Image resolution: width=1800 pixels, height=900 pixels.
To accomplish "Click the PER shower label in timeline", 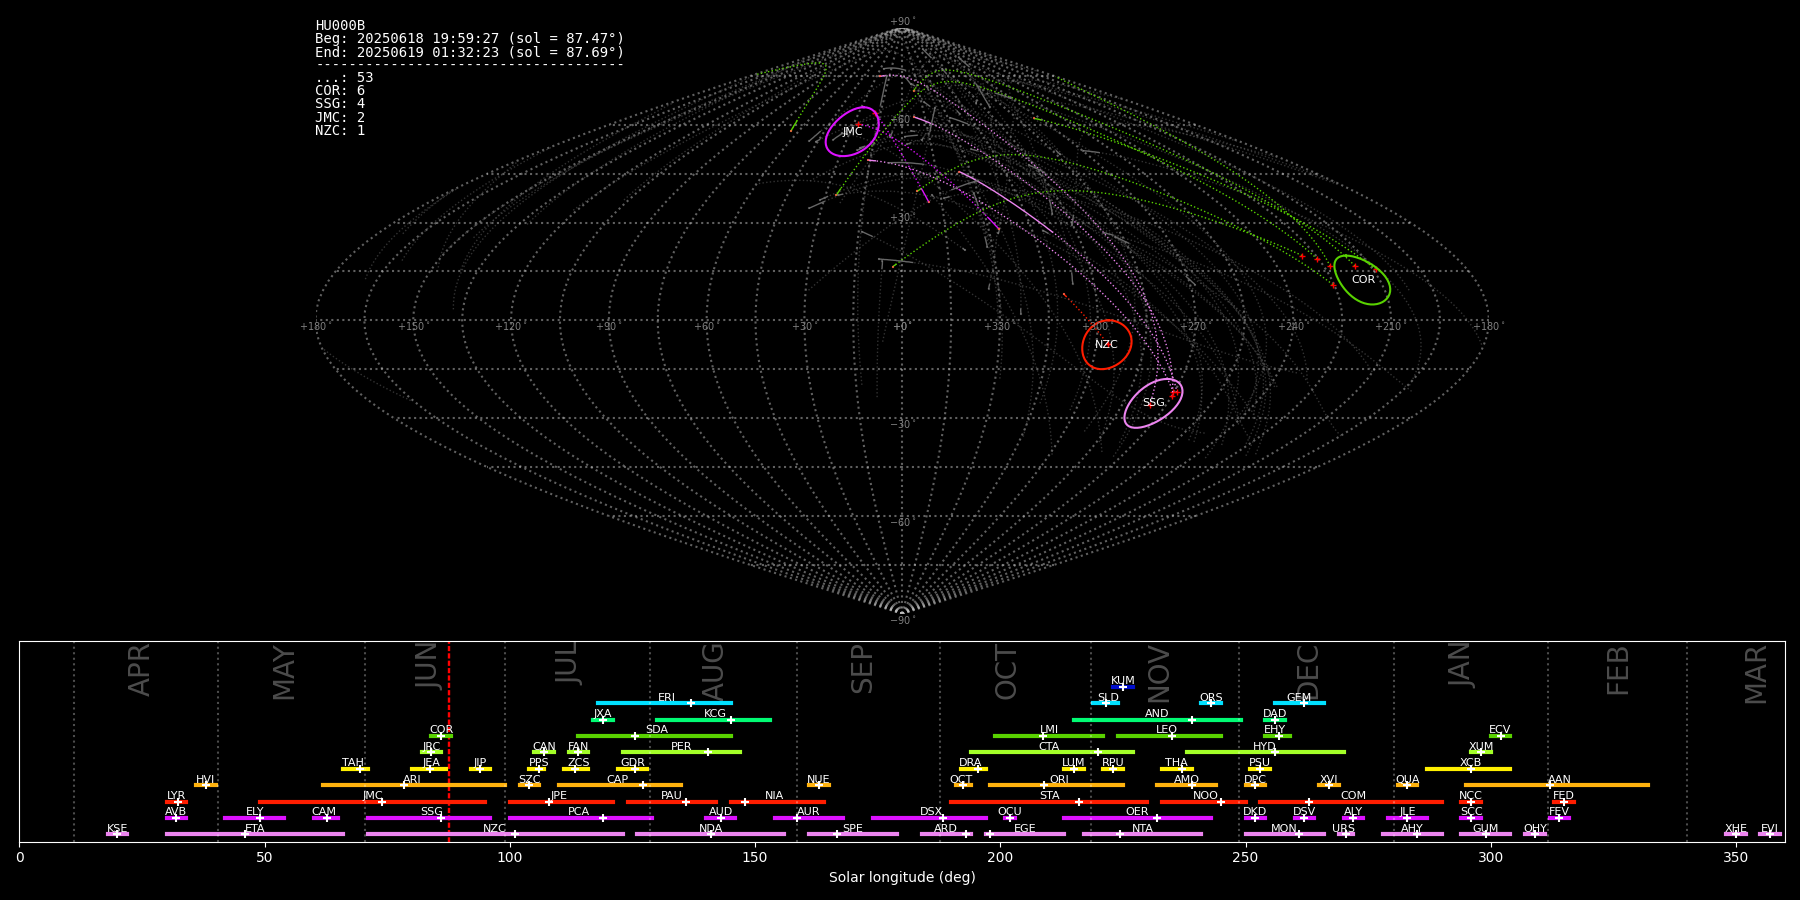I will pyautogui.click(x=681, y=747).
